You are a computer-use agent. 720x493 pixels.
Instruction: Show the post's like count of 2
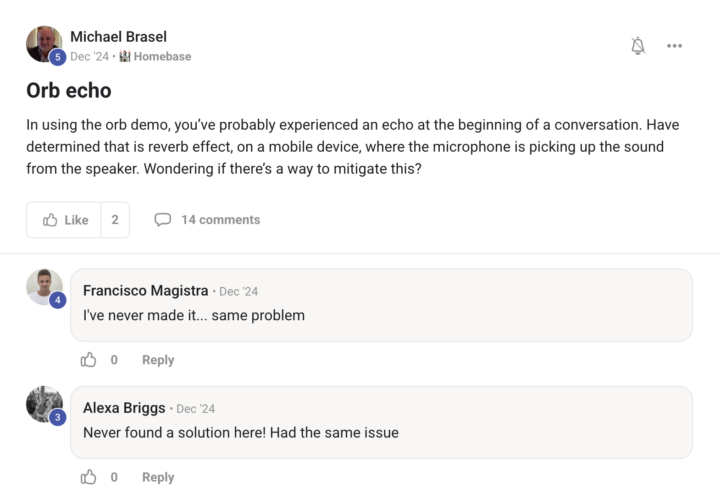[x=115, y=220]
